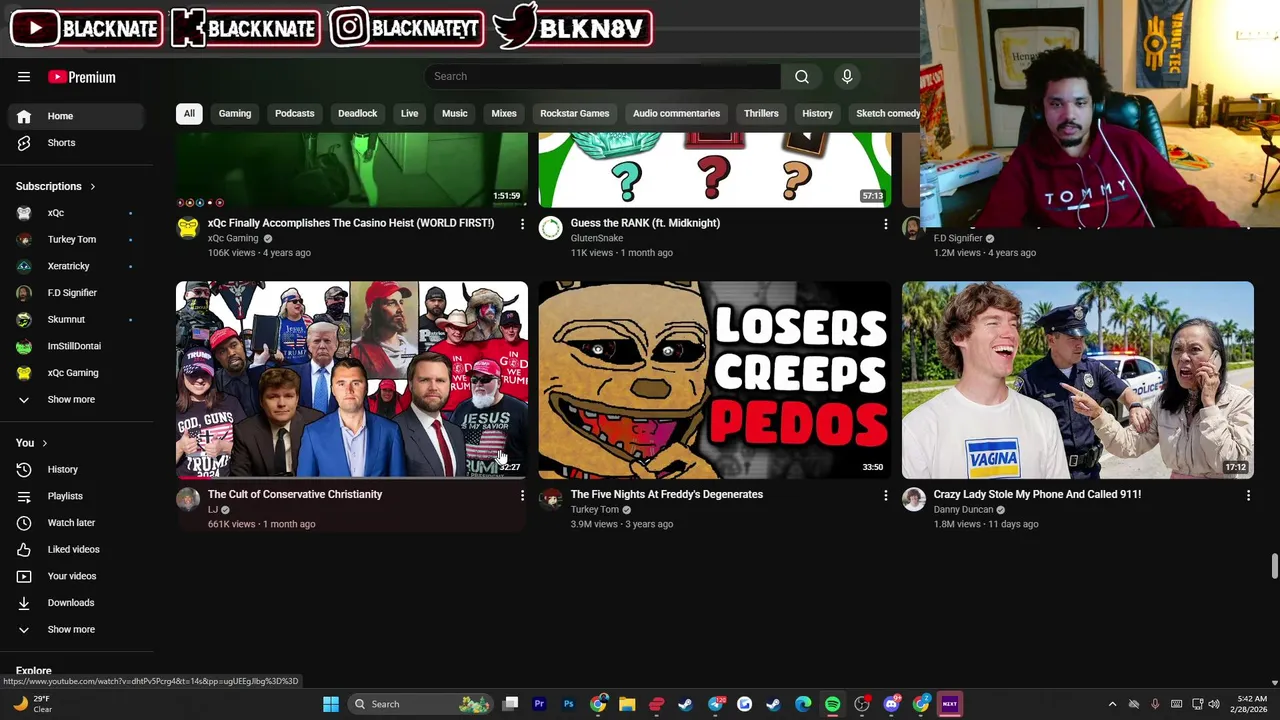Select the Sketch comedy filter chip
1280x720 pixels.
[x=886, y=114]
